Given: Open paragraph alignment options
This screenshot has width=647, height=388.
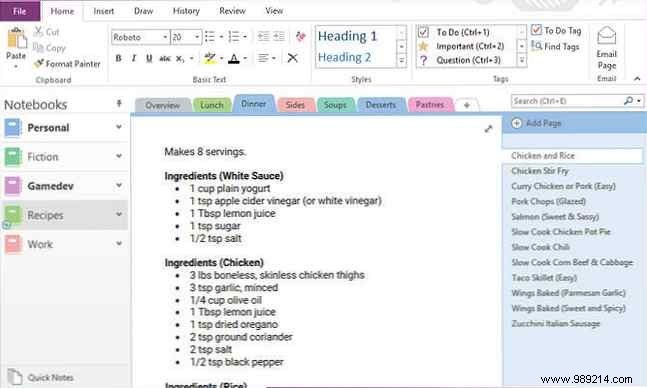Looking at the screenshot, I should pyautogui.click(x=266, y=58).
